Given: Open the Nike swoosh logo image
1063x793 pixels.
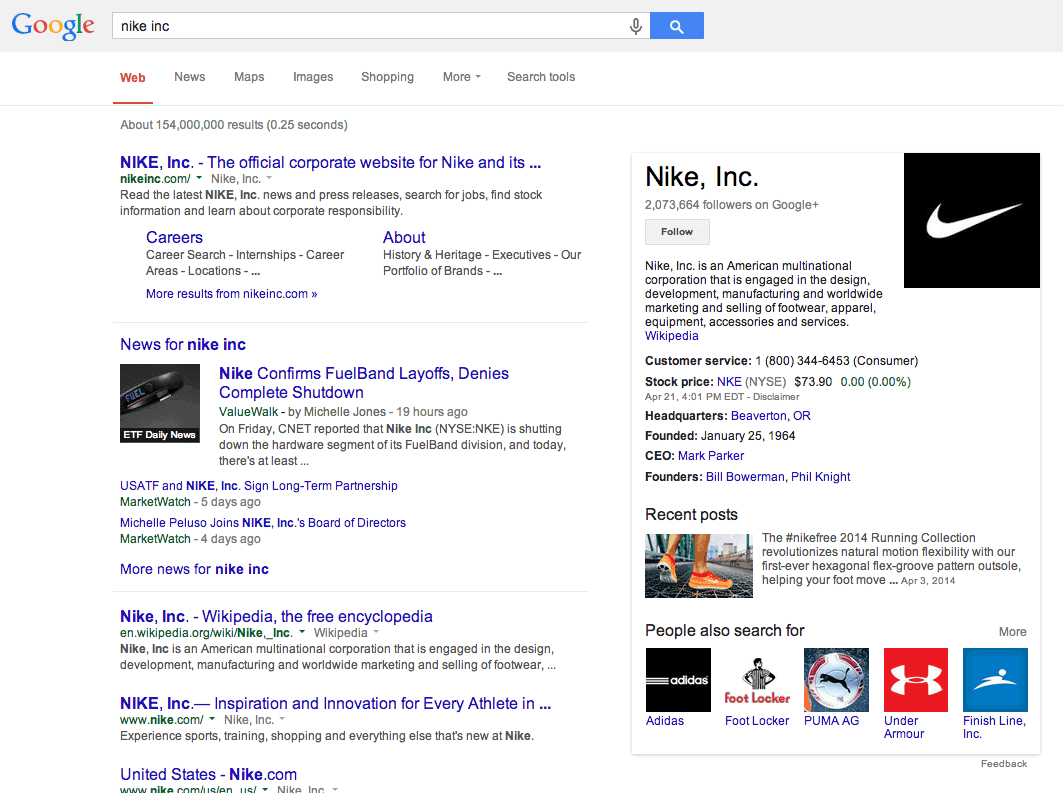Looking at the screenshot, I should point(972,220).
